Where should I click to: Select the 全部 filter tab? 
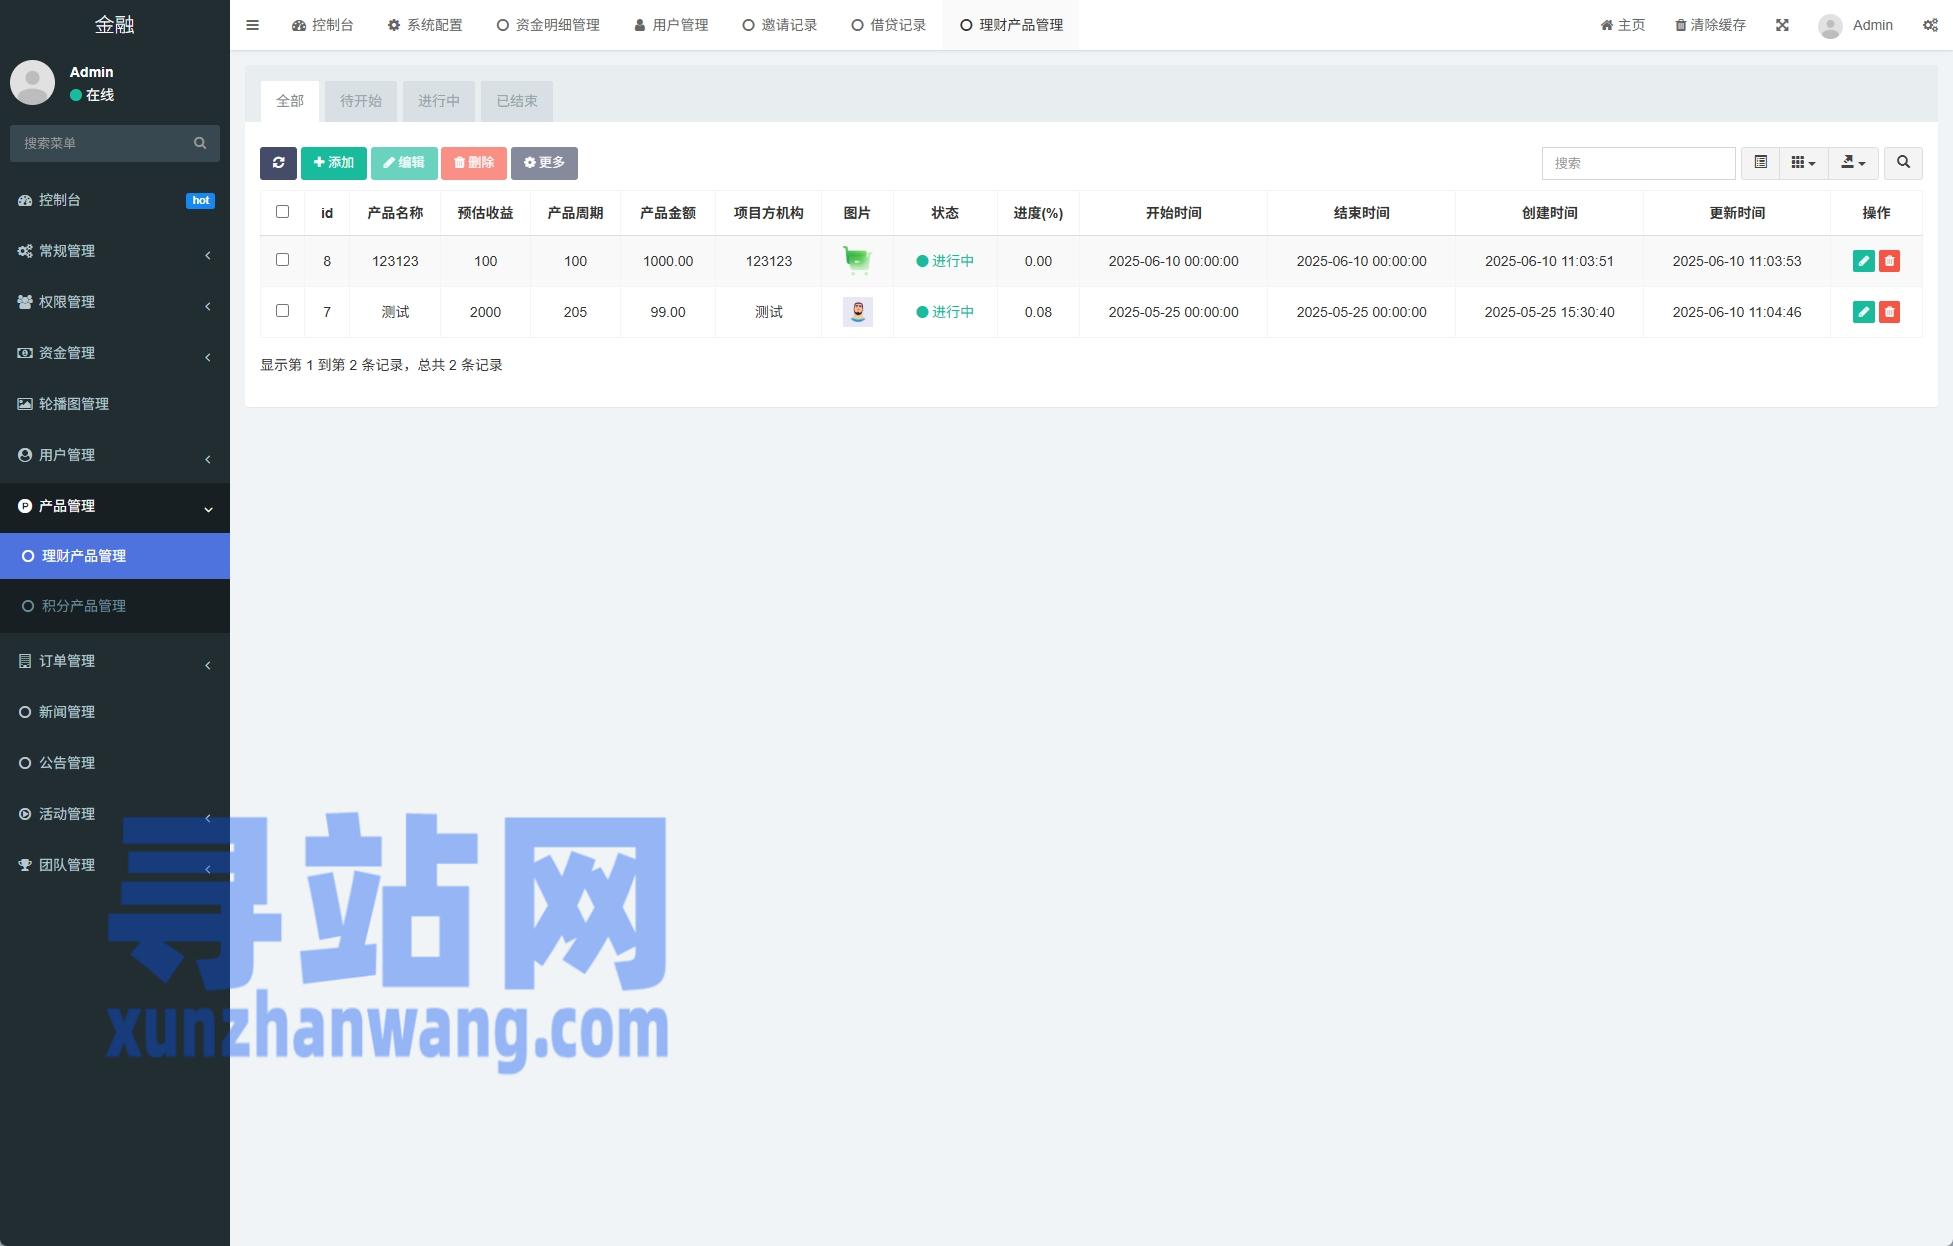[x=290, y=101]
